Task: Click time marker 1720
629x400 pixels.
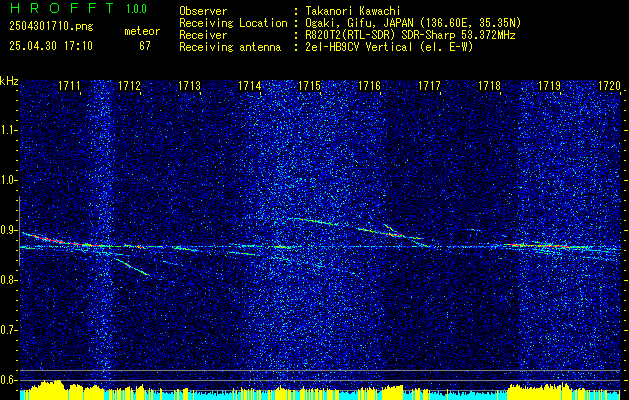Action: click(x=609, y=85)
